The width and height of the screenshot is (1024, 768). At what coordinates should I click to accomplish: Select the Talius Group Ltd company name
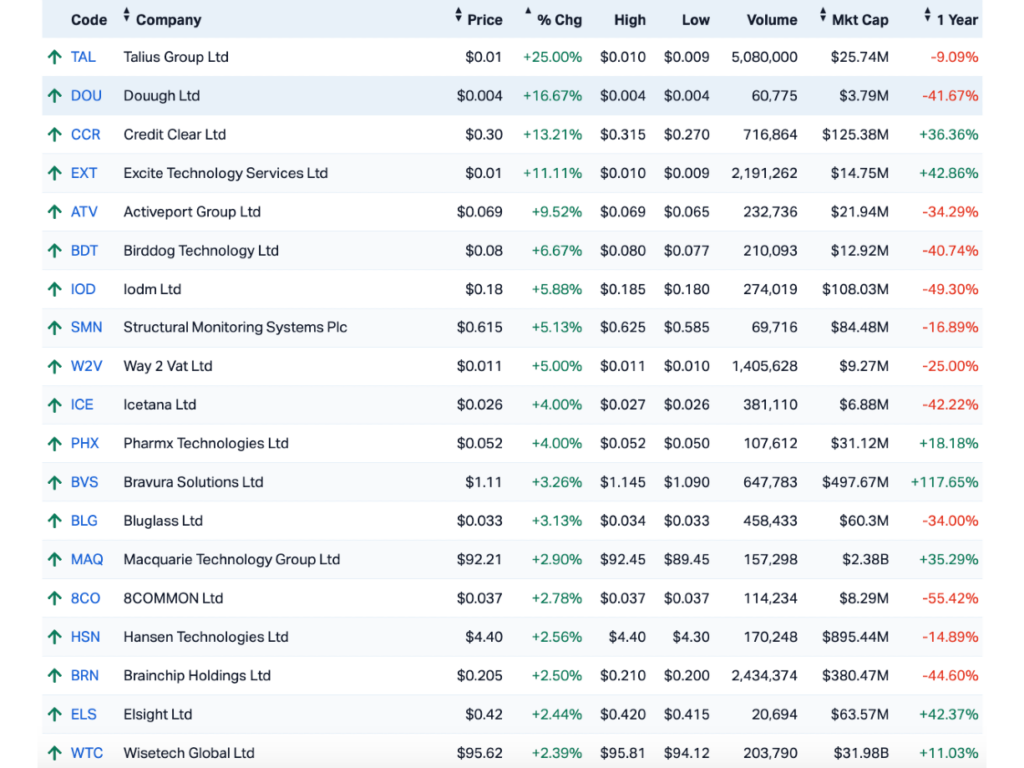[x=176, y=57]
